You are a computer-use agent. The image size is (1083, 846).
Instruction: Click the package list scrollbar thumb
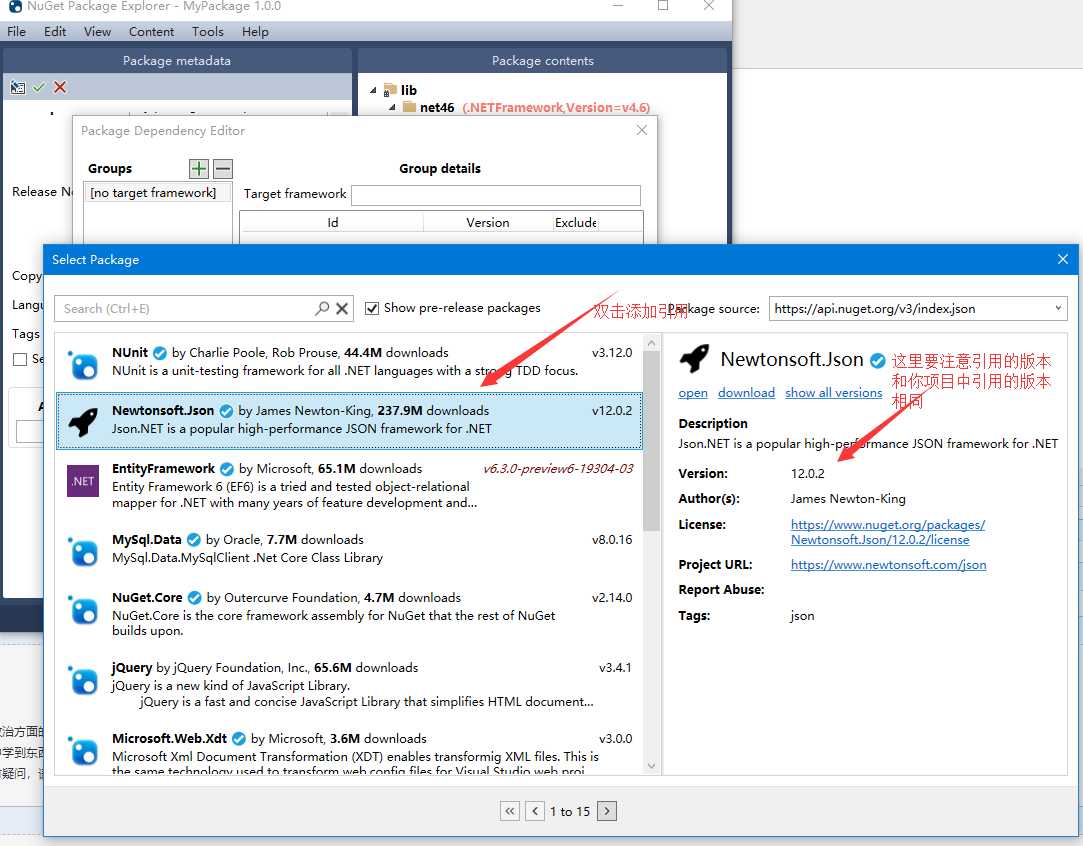[651, 441]
